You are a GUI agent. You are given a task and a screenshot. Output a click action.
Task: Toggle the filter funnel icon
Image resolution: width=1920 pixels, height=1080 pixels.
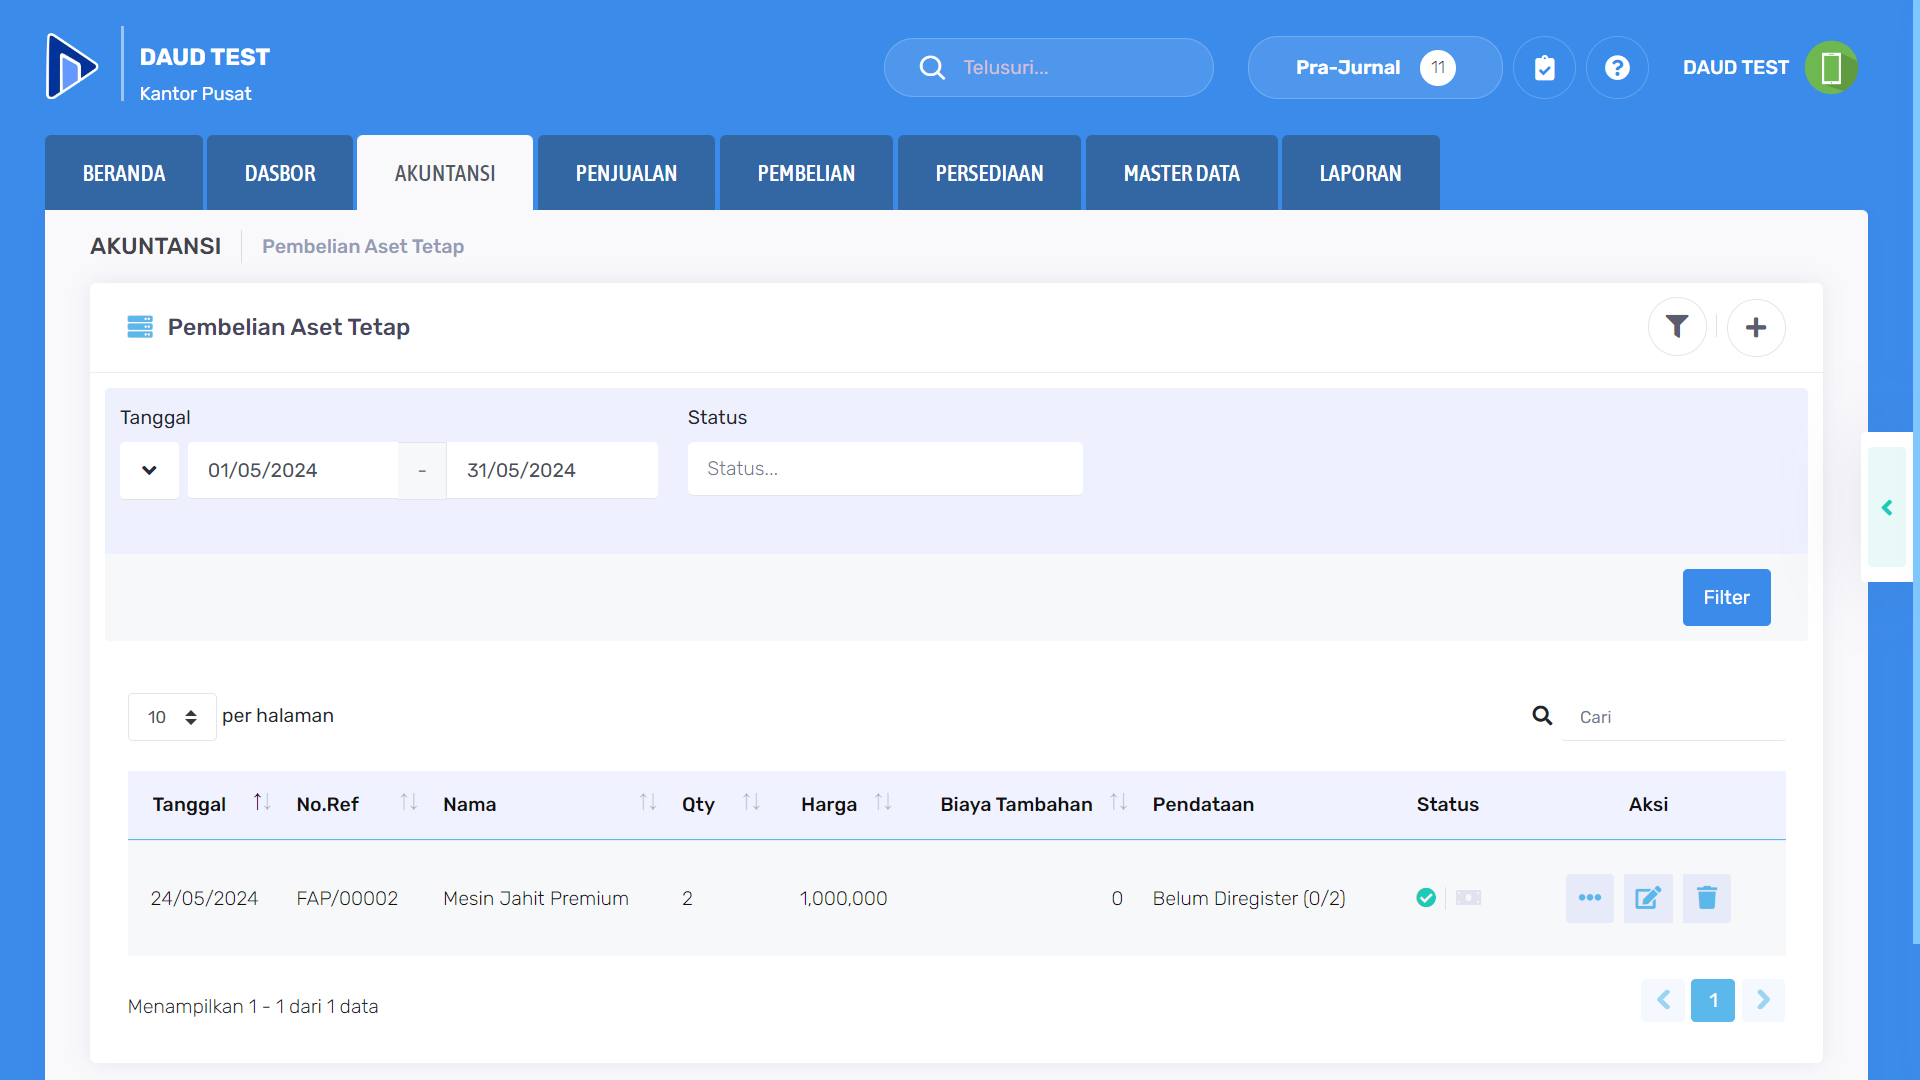(1677, 327)
